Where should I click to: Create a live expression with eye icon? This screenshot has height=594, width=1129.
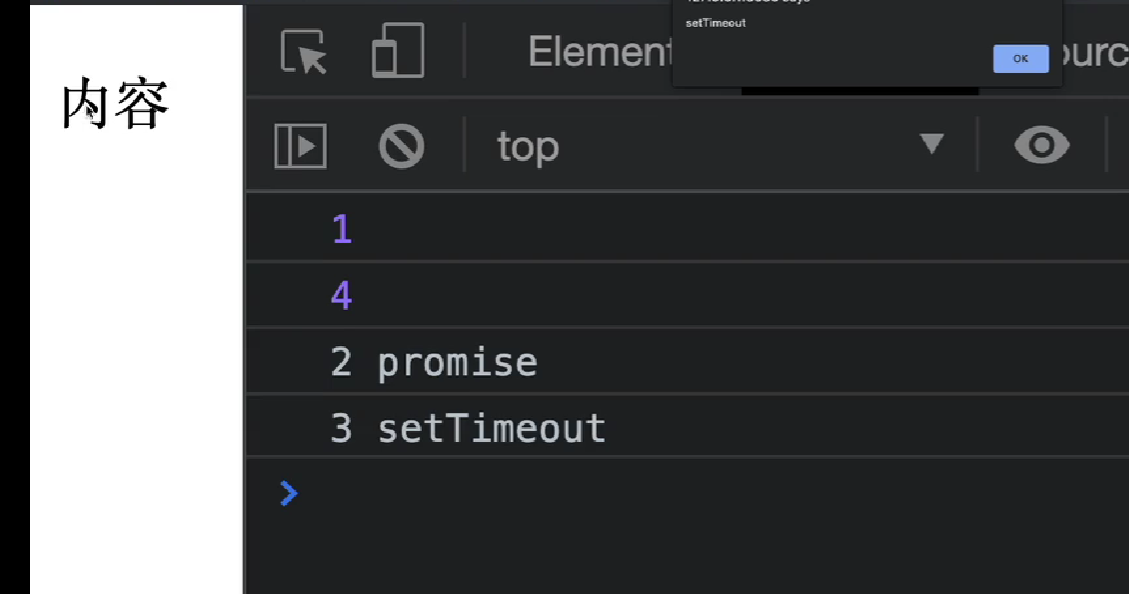tap(1042, 145)
